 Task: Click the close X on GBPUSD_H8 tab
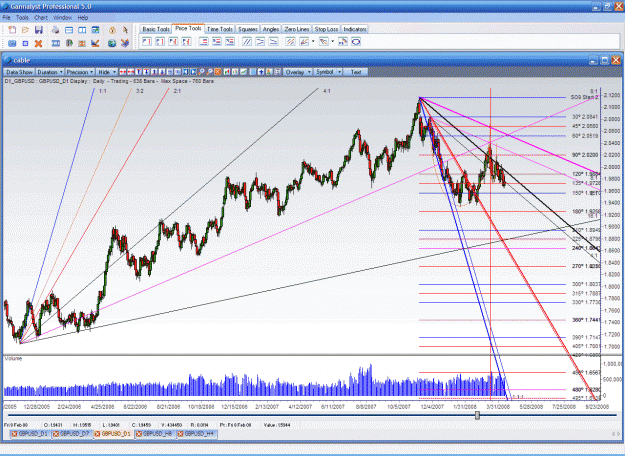139,434
